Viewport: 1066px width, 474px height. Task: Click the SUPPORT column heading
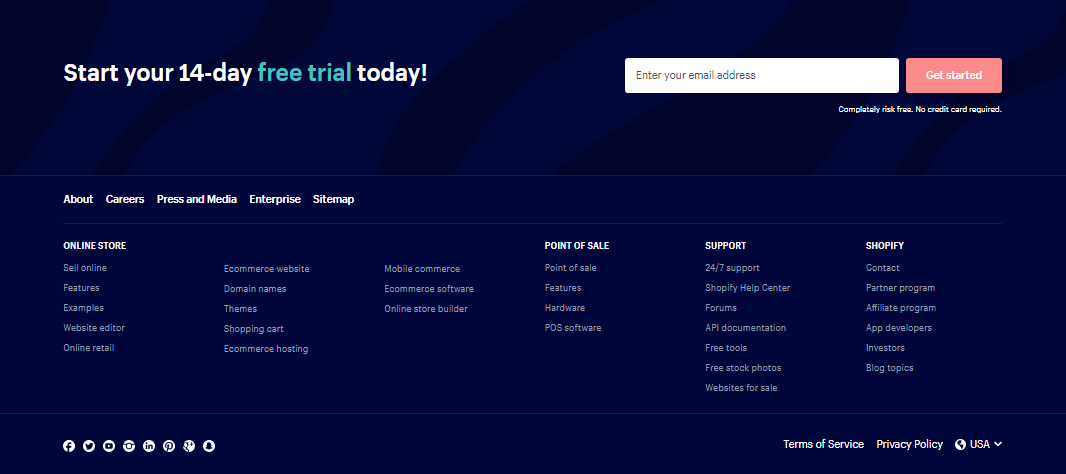click(725, 246)
